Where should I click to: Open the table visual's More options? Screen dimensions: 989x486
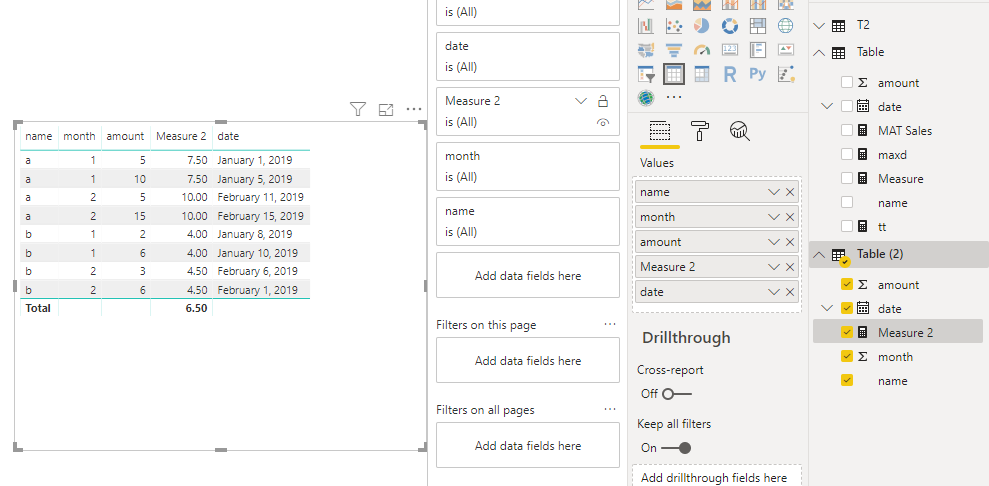tap(414, 110)
